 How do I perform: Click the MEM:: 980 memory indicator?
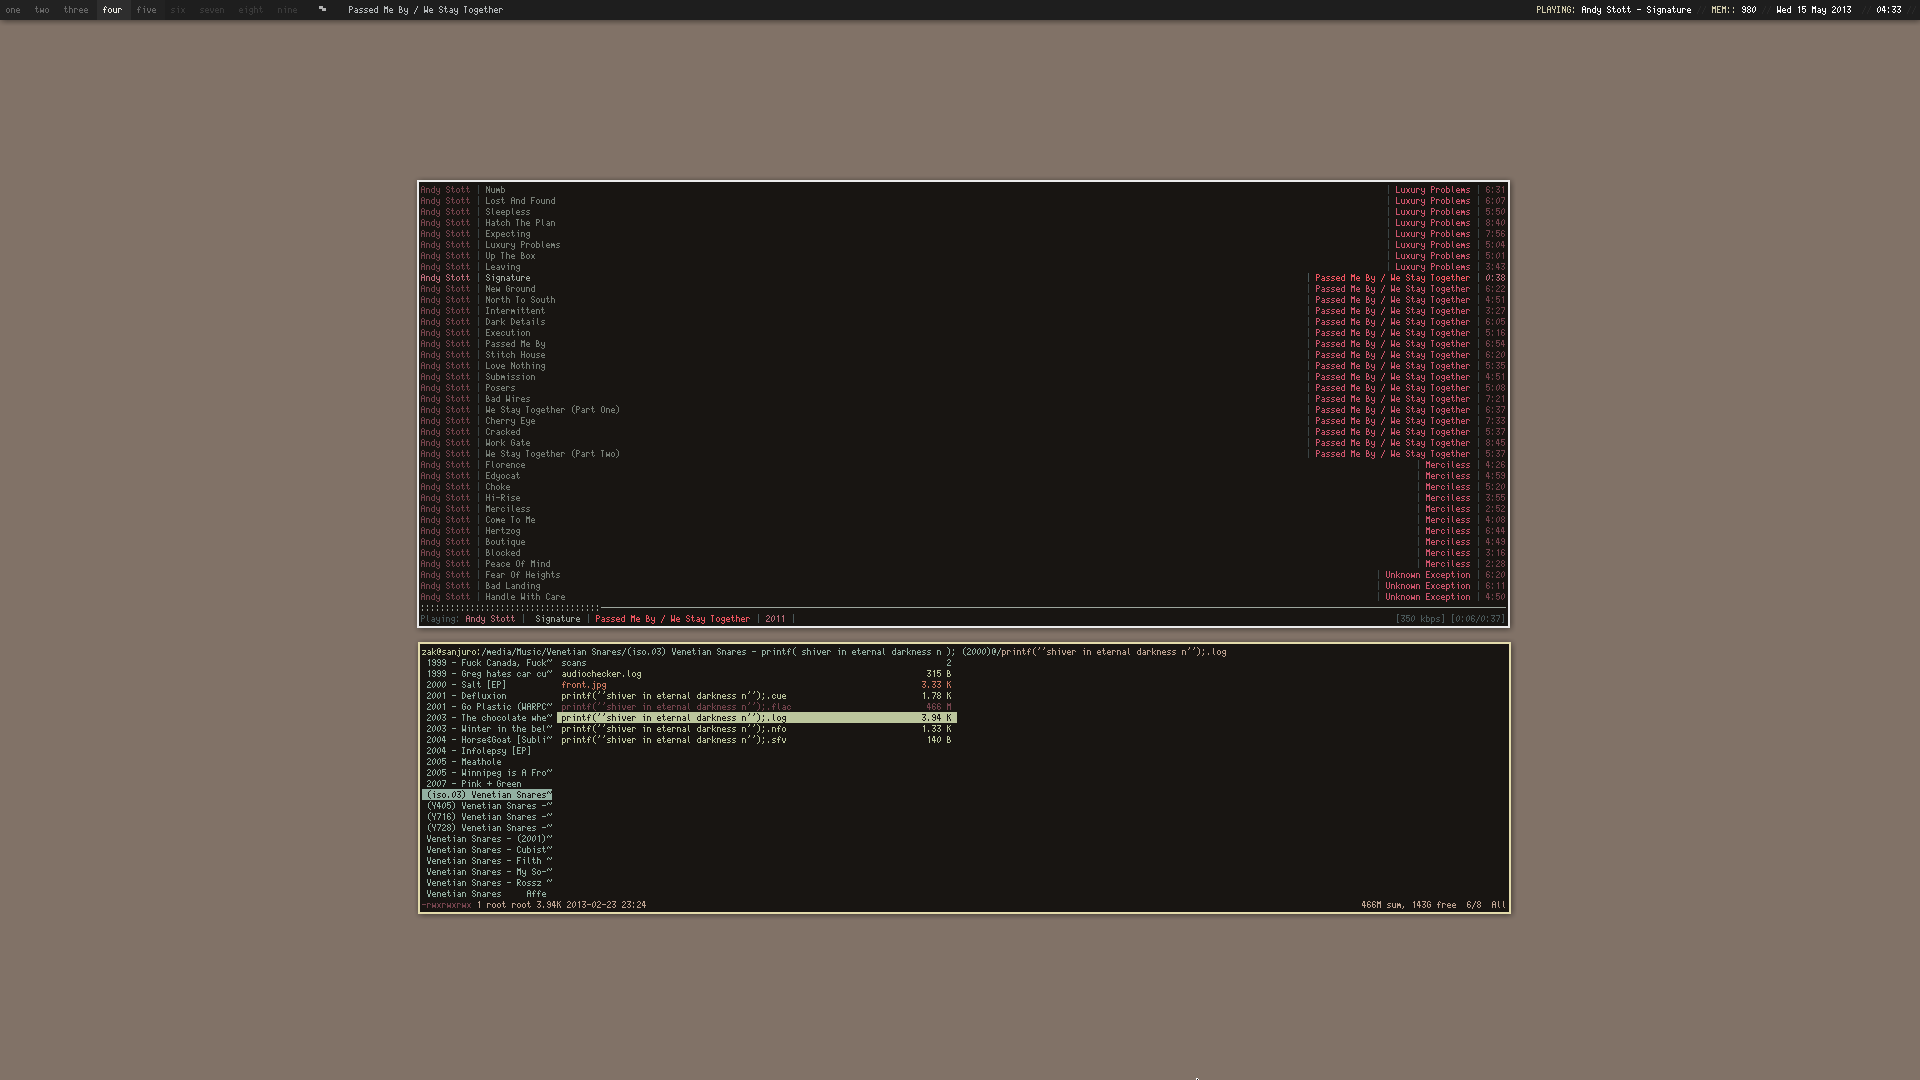tap(1733, 9)
